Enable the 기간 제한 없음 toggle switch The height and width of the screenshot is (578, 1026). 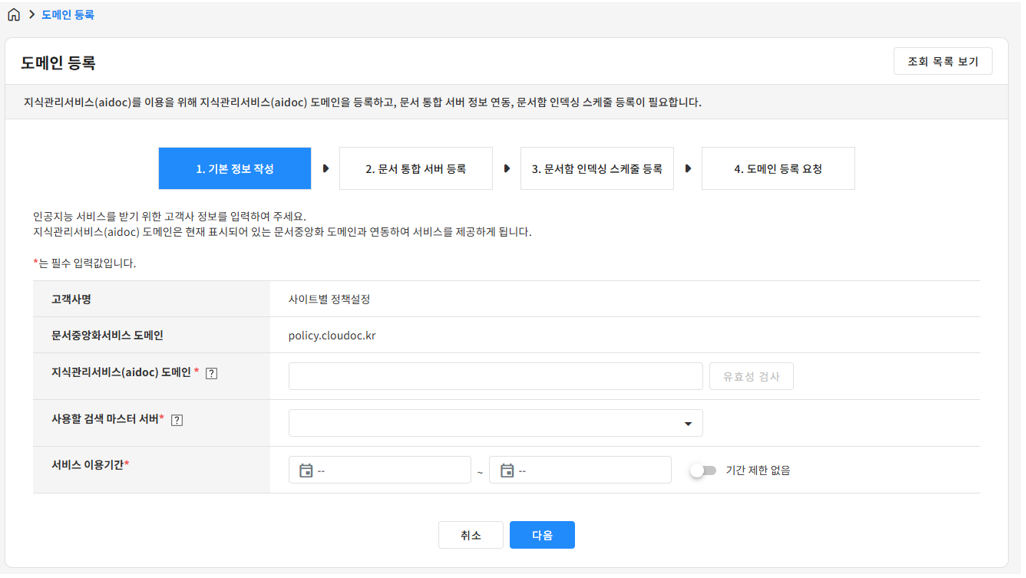pos(703,470)
